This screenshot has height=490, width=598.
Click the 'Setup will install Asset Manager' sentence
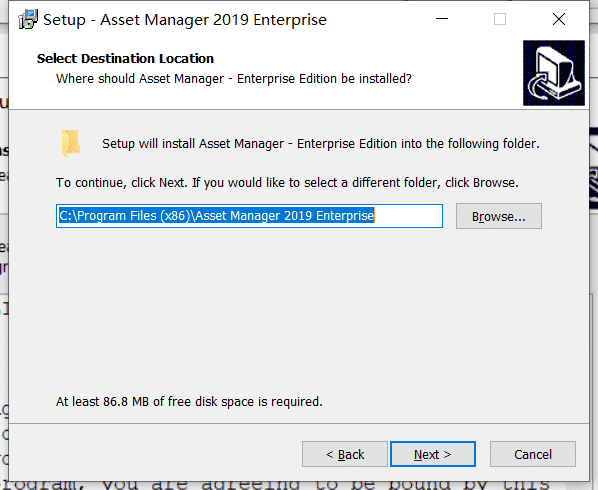click(321, 144)
